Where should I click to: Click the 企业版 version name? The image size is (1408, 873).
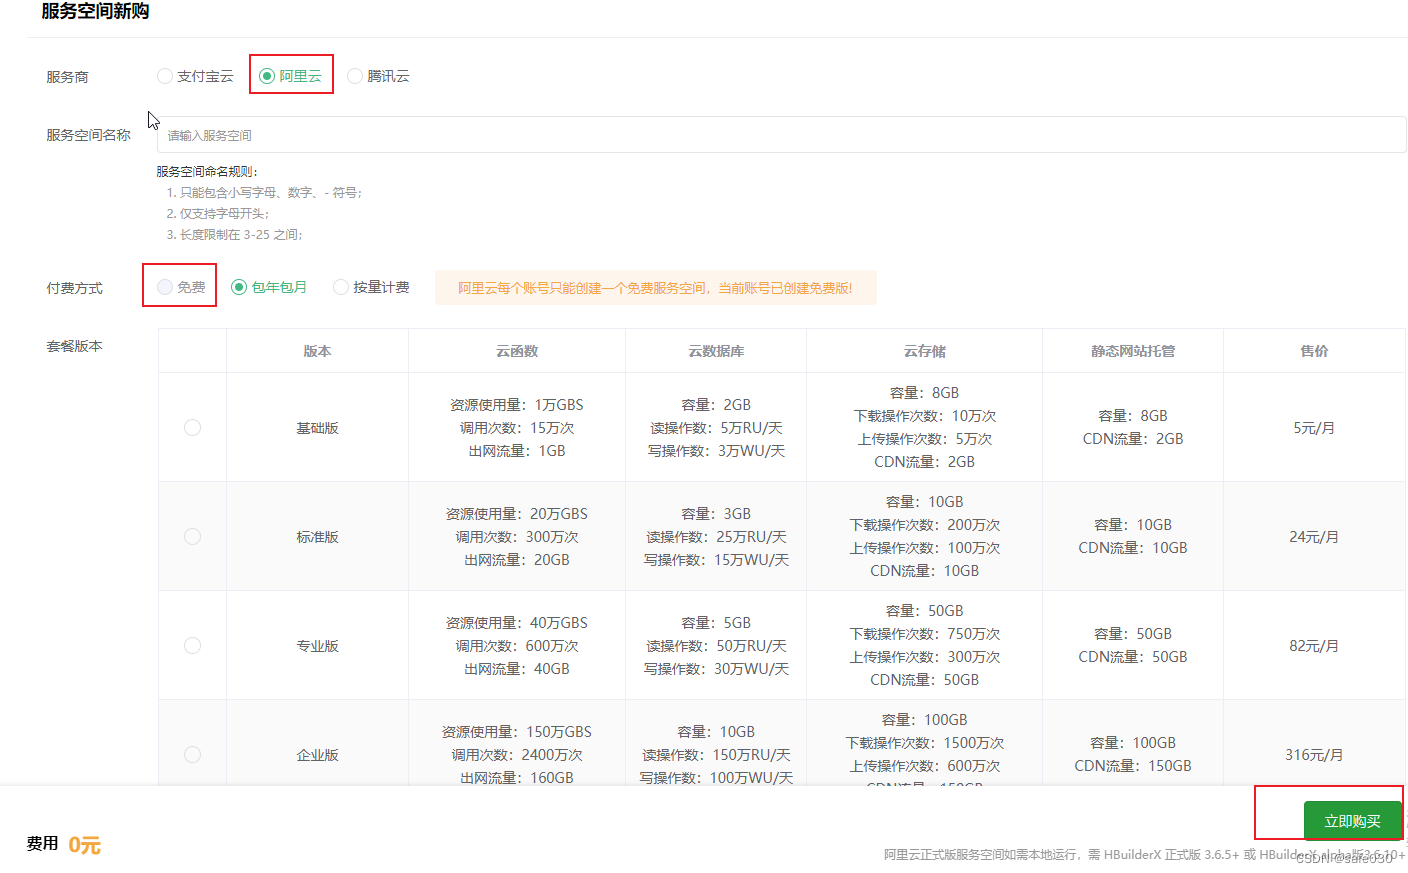317,755
